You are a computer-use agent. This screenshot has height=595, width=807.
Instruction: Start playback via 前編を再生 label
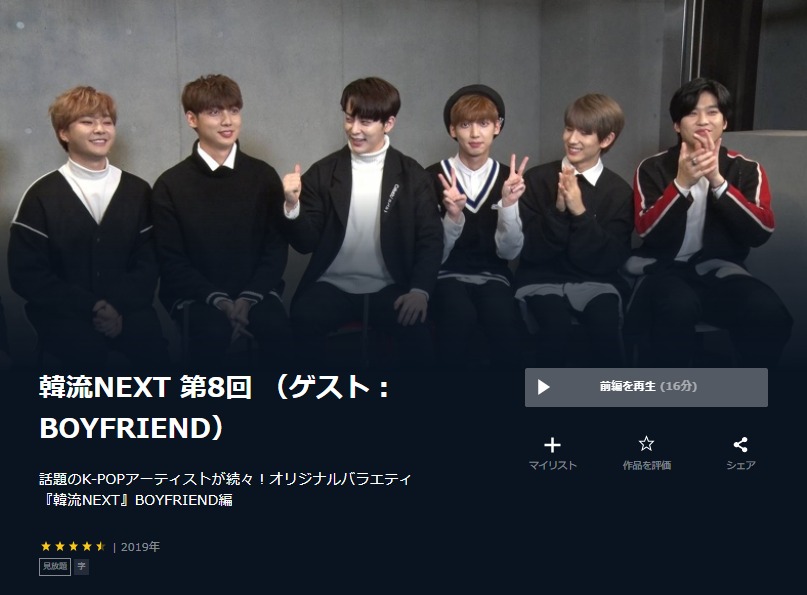(627, 387)
